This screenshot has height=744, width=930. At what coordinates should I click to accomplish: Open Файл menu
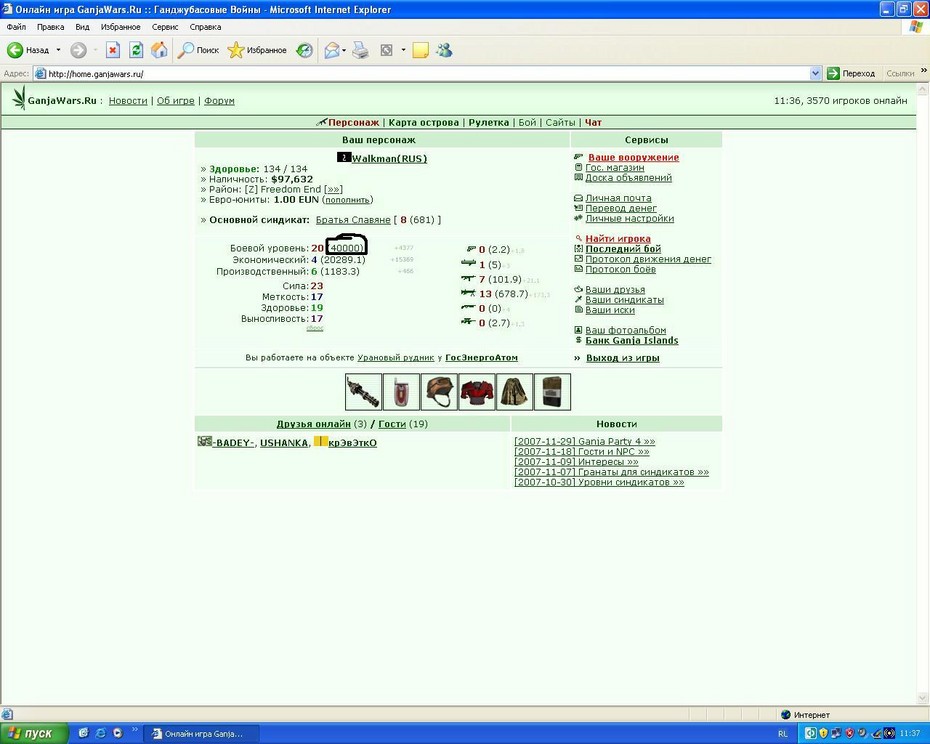click(16, 27)
